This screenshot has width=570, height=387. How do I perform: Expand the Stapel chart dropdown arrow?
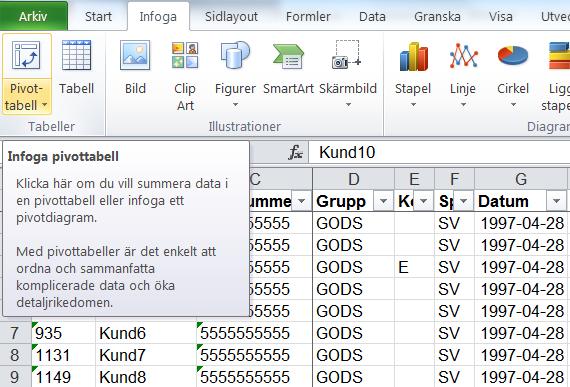(413, 105)
